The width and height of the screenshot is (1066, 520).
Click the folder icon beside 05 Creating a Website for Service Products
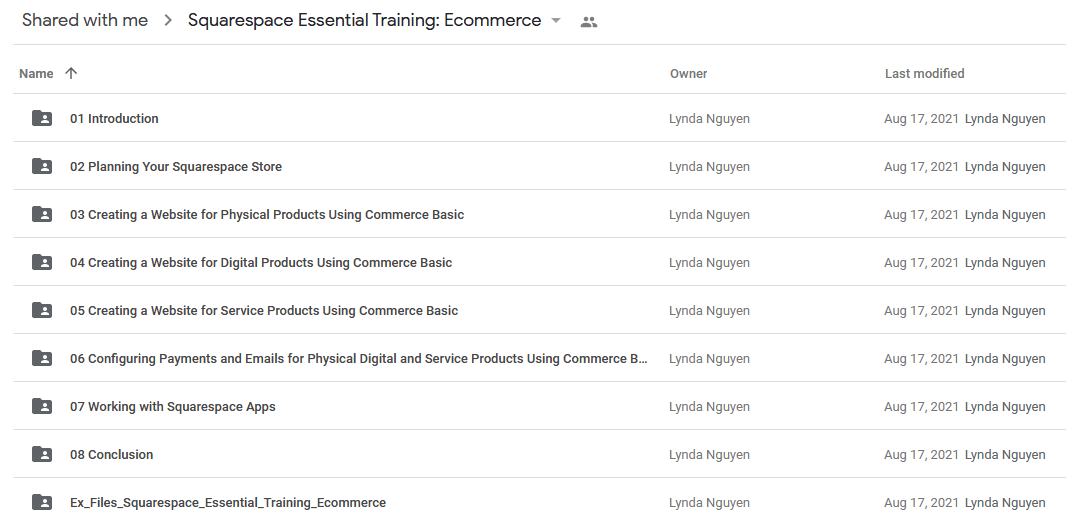point(41,311)
